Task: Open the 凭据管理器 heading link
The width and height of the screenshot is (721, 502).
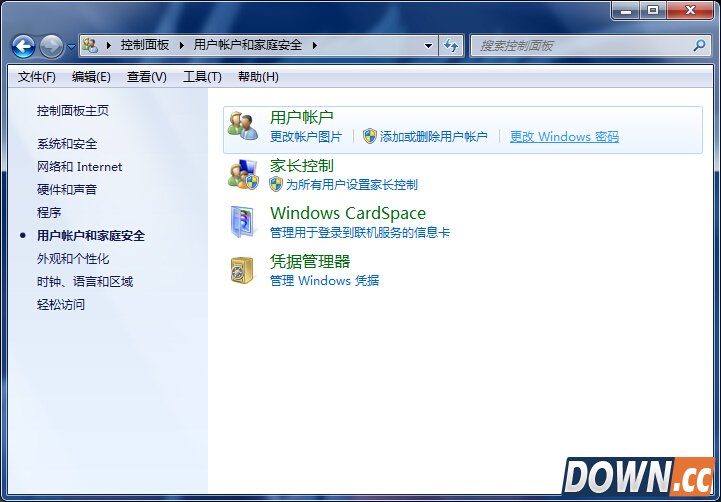Action: (310, 262)
